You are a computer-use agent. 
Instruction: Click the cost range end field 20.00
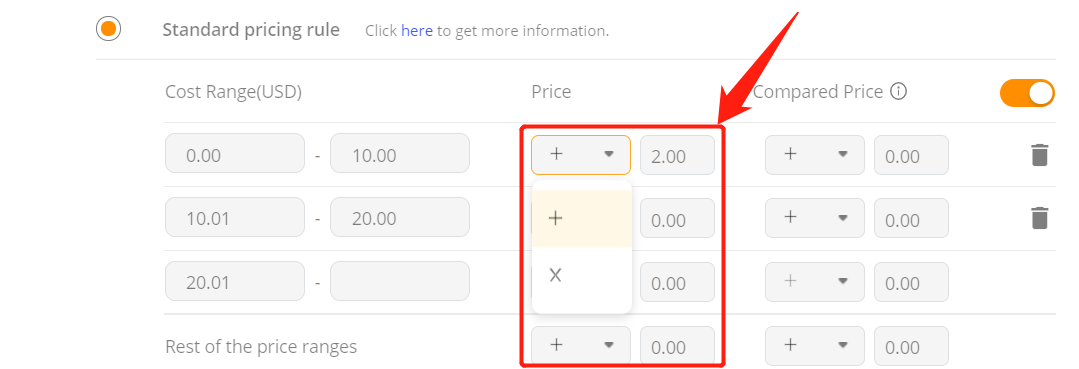click(400, 218)
